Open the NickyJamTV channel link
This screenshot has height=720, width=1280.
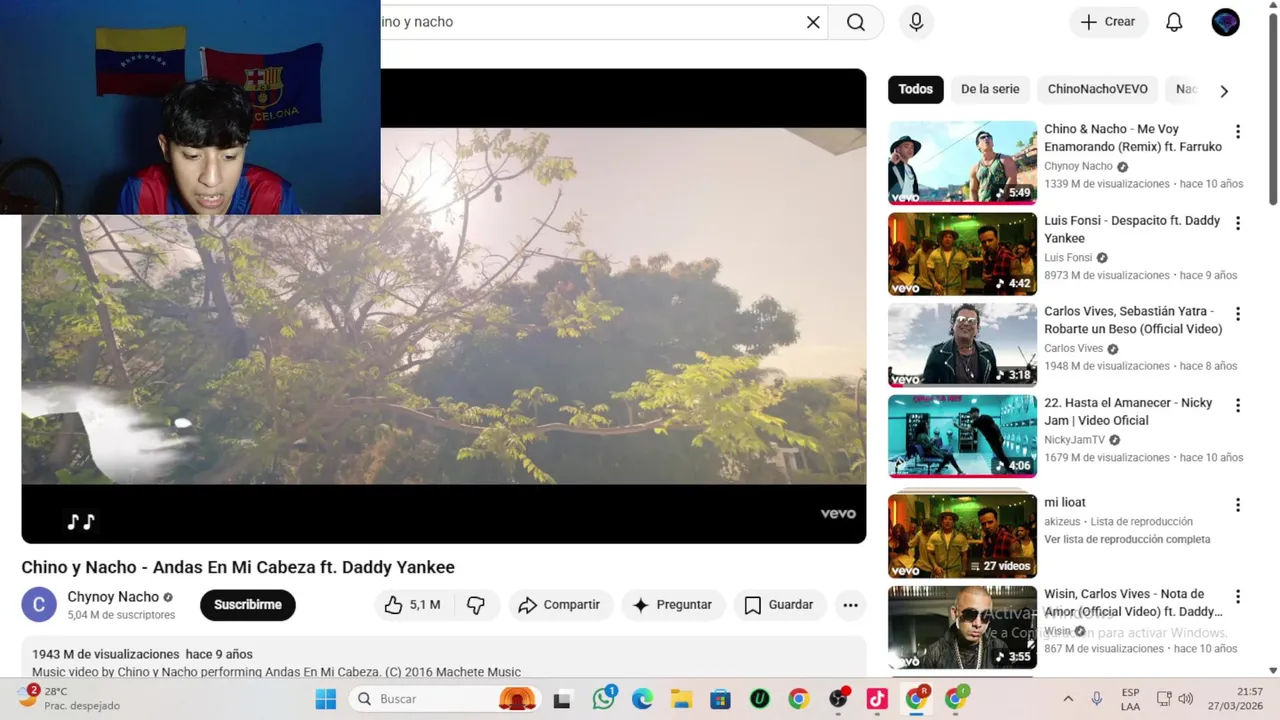tap(1074, 440)
